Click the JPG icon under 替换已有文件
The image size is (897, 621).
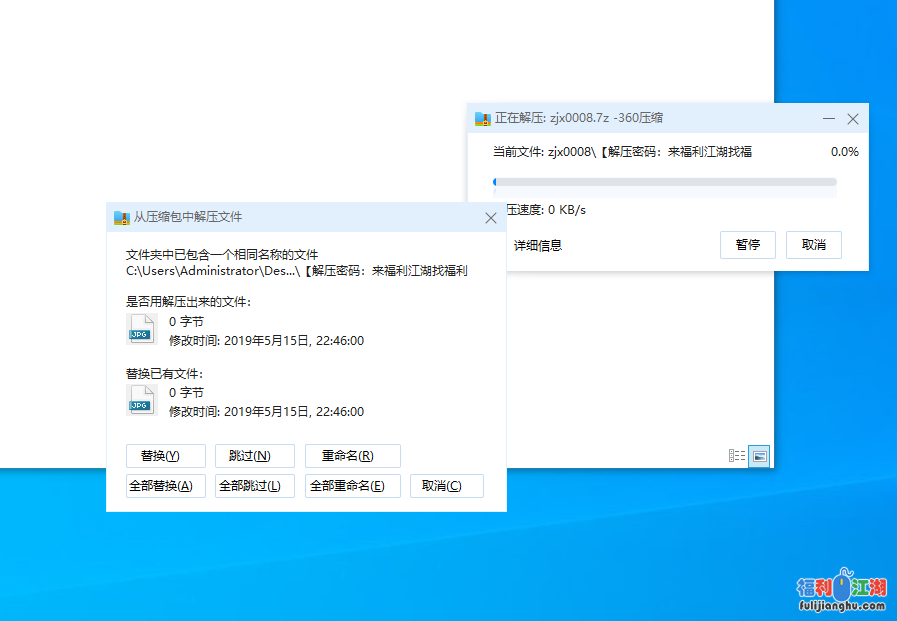[x=141, y=400]
